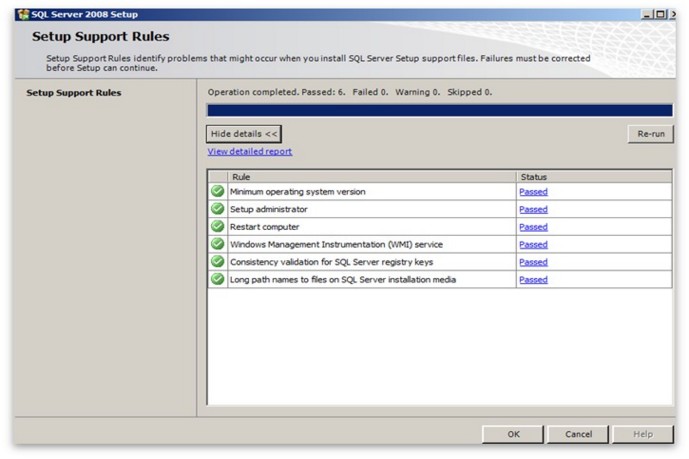The height and width of the screenshot is (459, 689).
Task: Click the Help button
Action: tap(643, 434)
